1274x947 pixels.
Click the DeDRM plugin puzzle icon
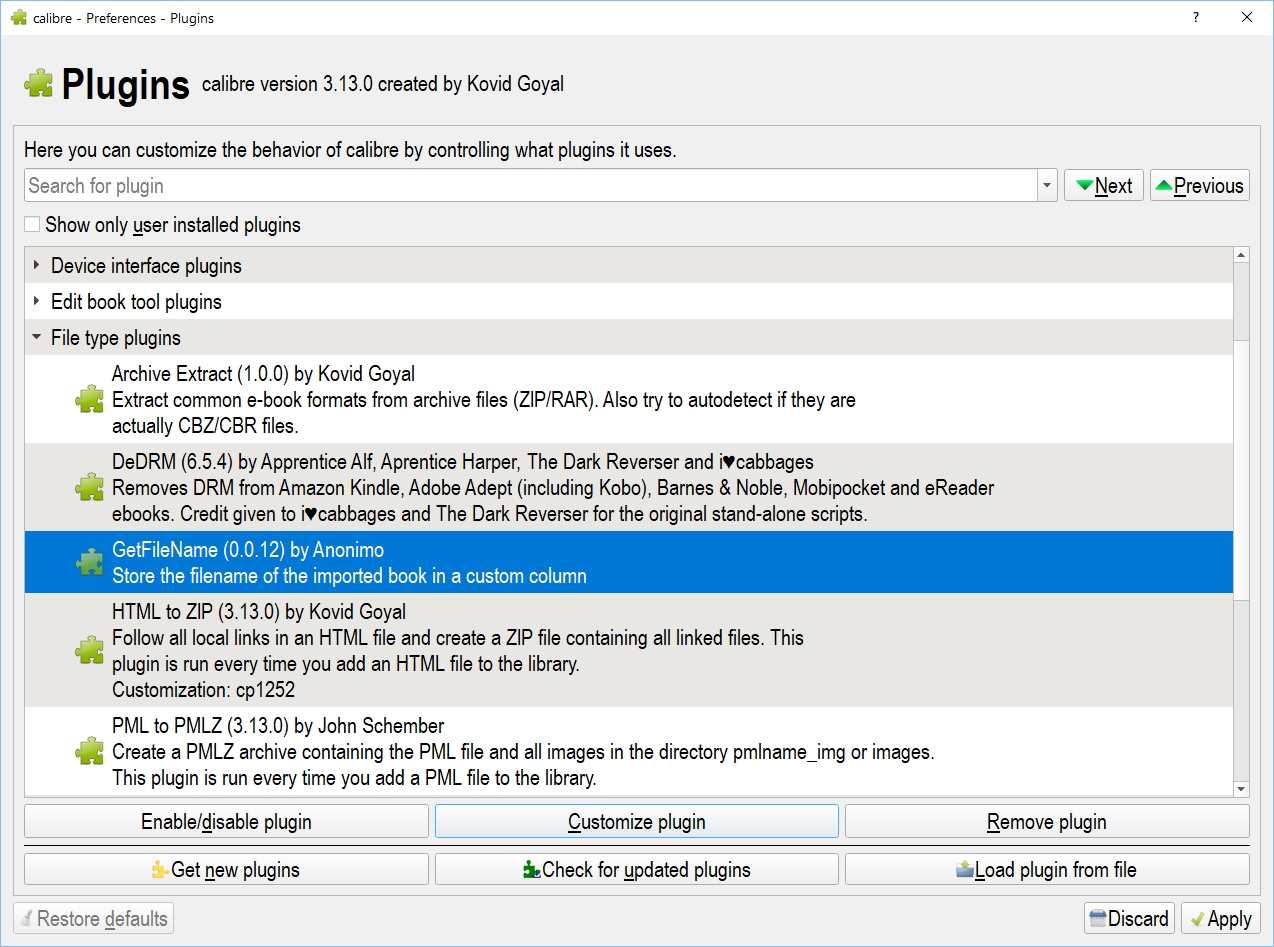[x=89, y=488]
